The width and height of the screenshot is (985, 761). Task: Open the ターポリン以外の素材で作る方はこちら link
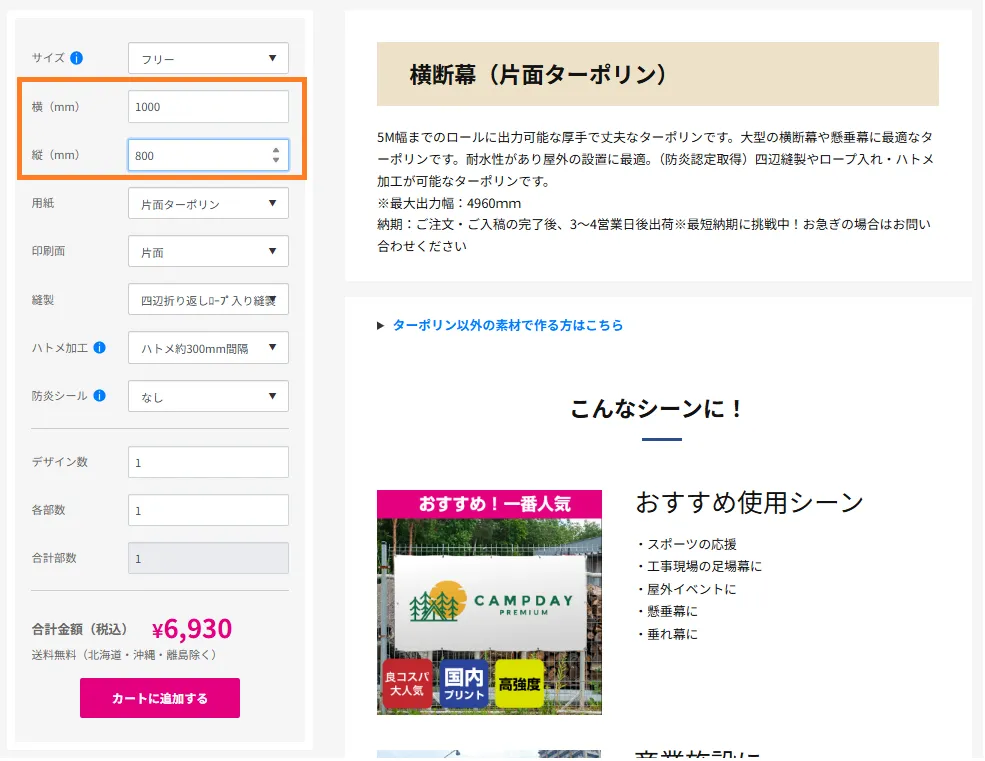pyautogui.click(x=507, y=325)
